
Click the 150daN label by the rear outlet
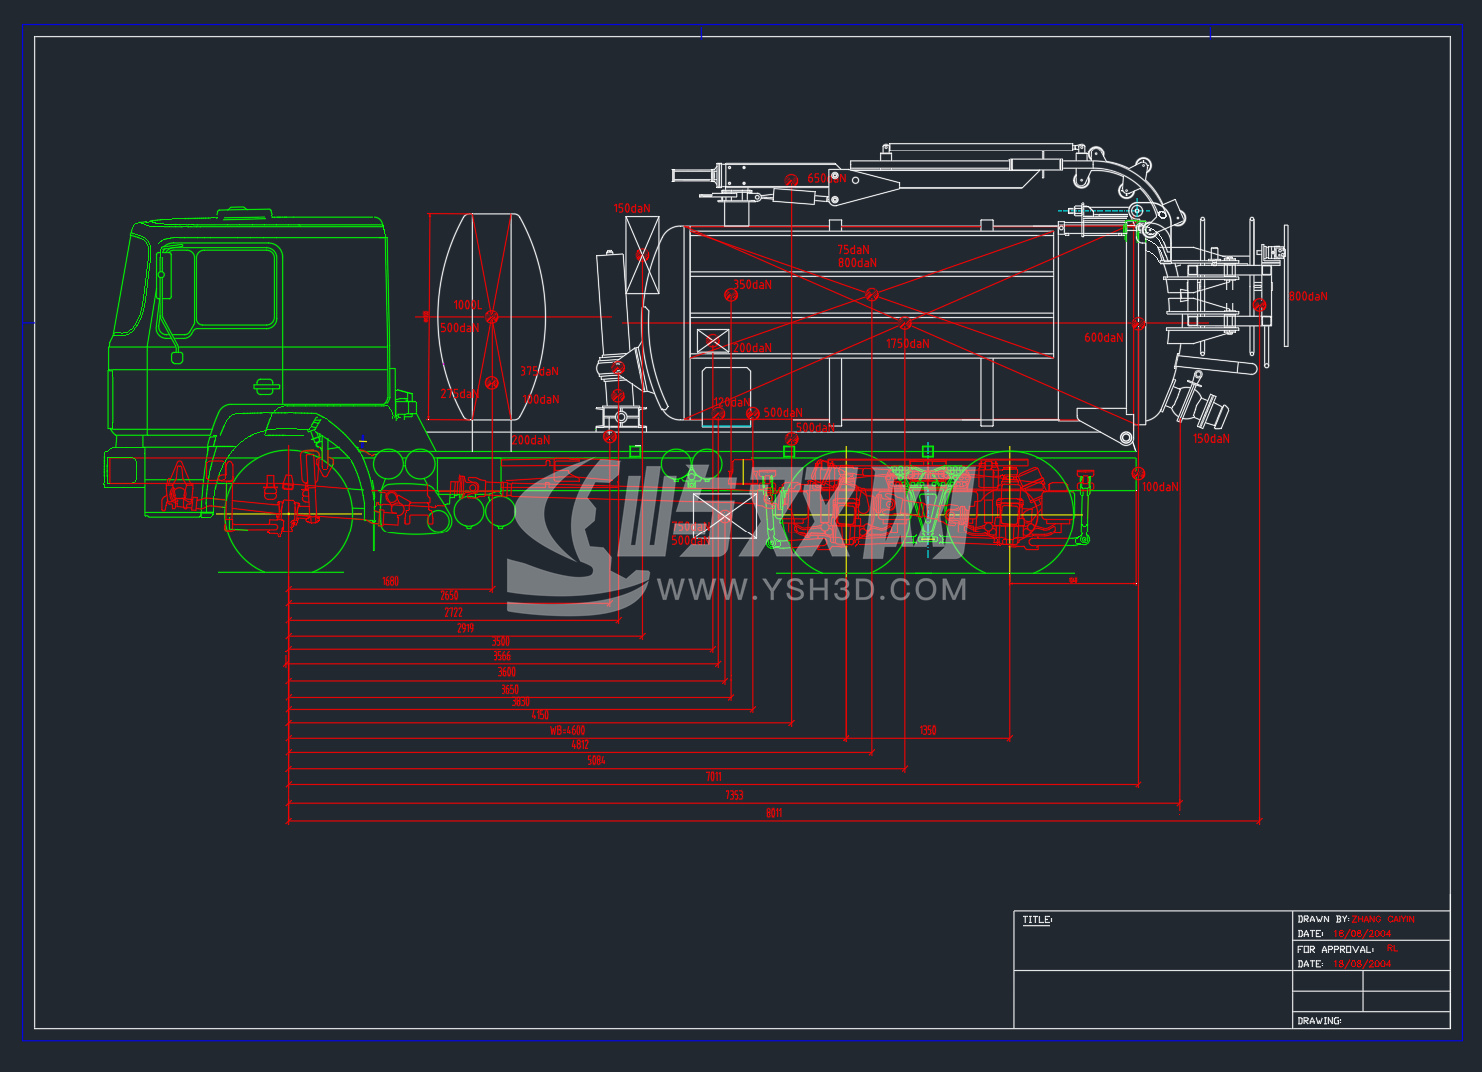coord(1211,439)
